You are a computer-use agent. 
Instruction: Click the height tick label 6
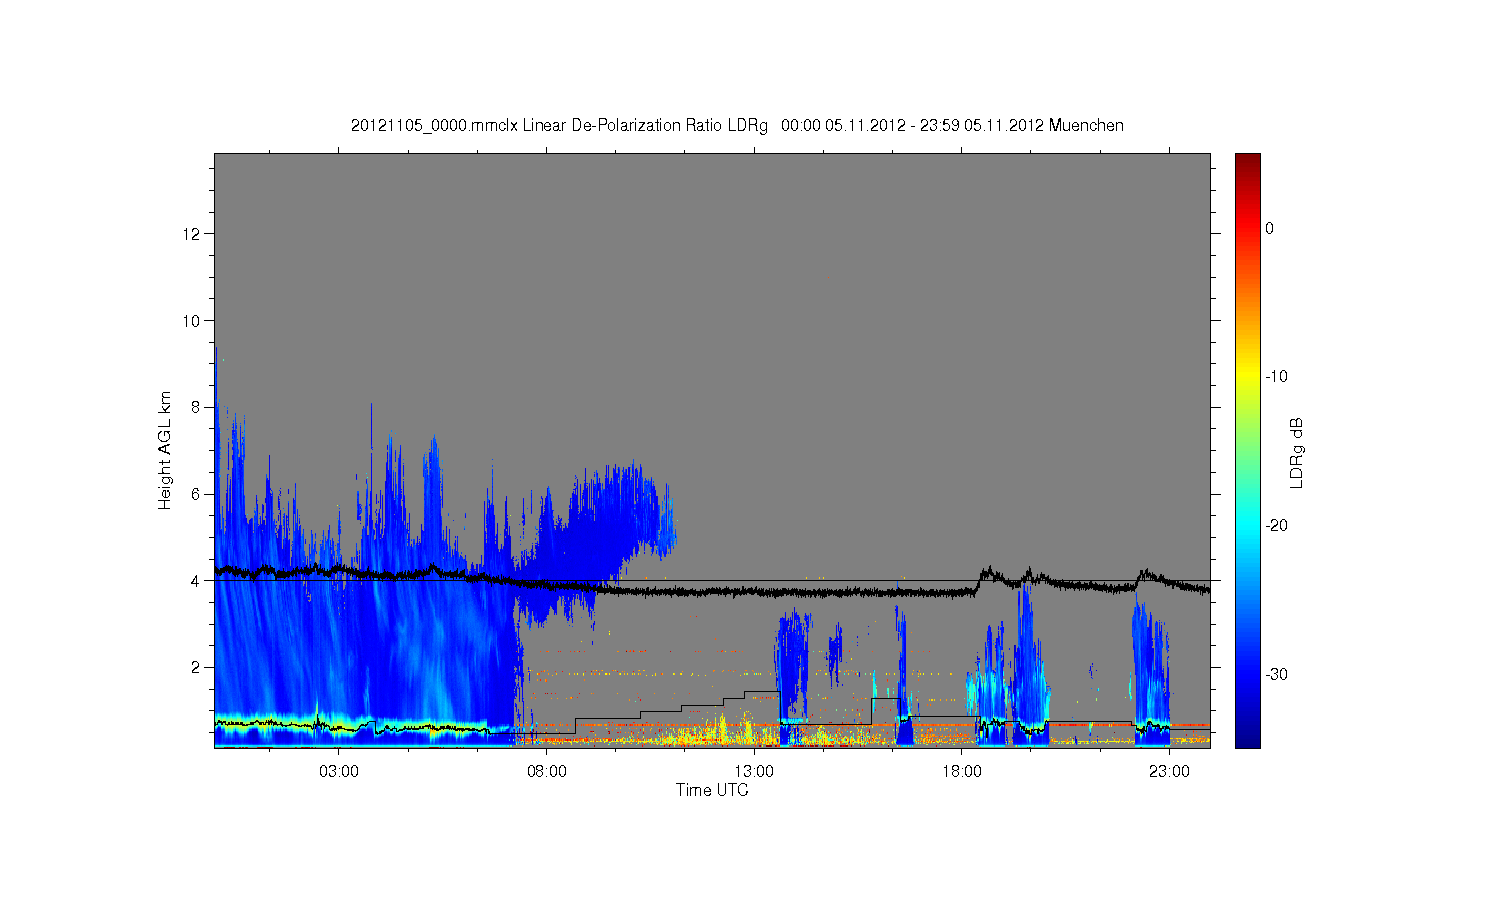pos(196,494)
